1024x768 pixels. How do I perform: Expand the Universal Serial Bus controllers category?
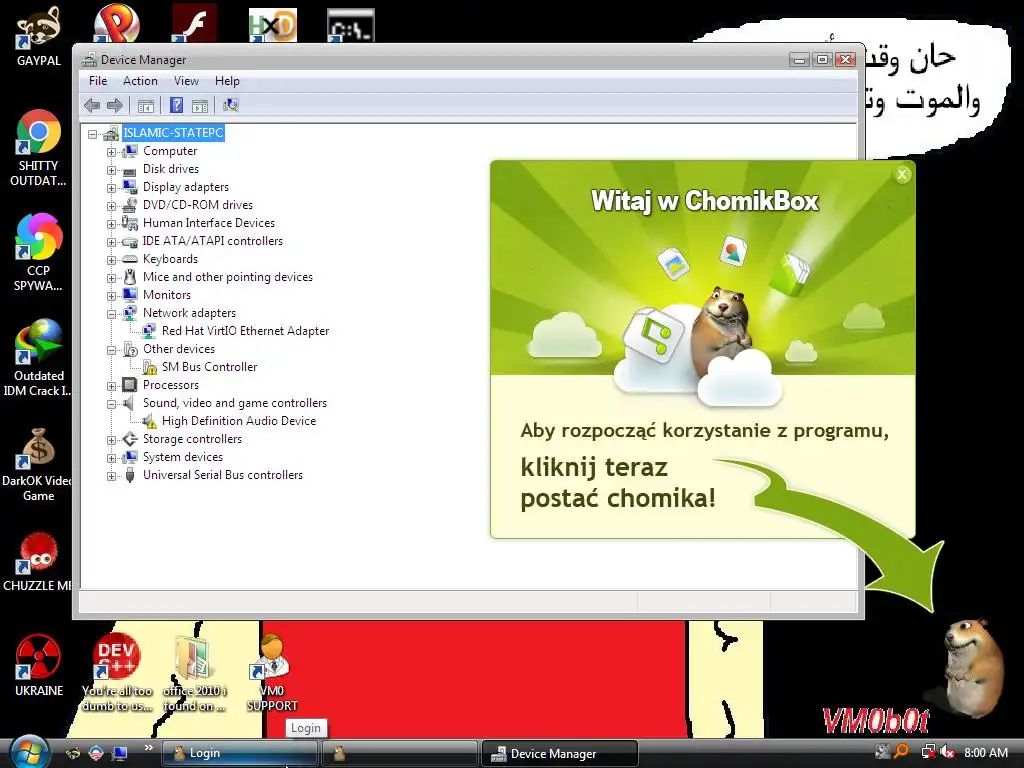click(x=112, y=476)
